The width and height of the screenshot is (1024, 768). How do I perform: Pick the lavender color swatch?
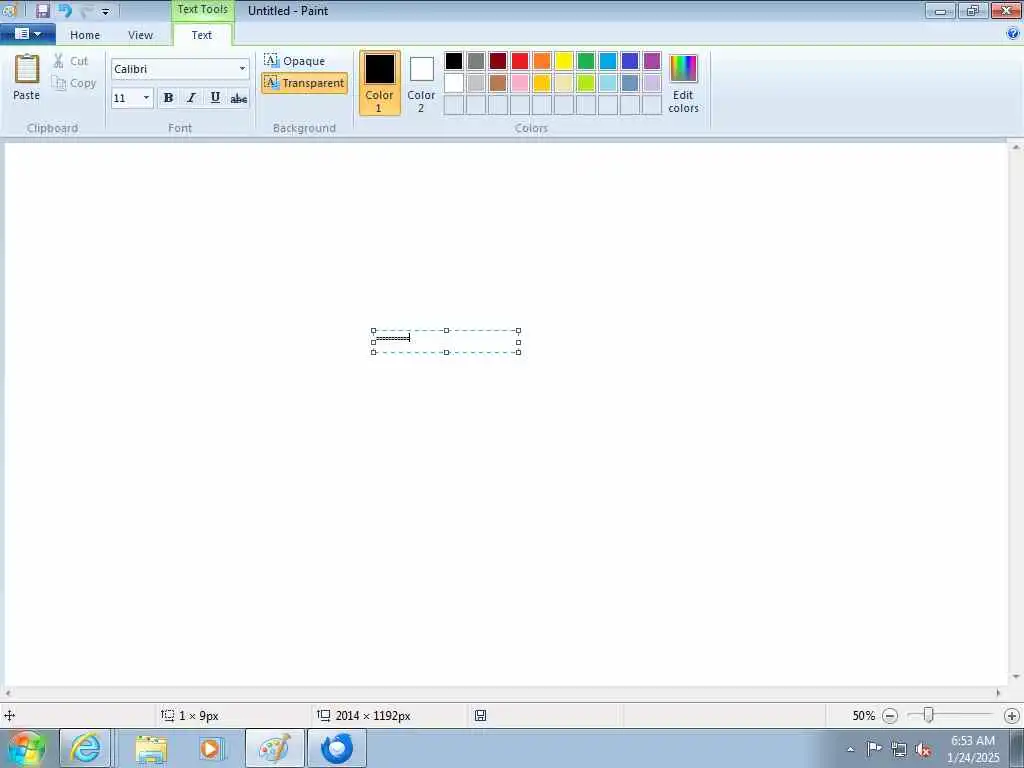pos(652,83)
